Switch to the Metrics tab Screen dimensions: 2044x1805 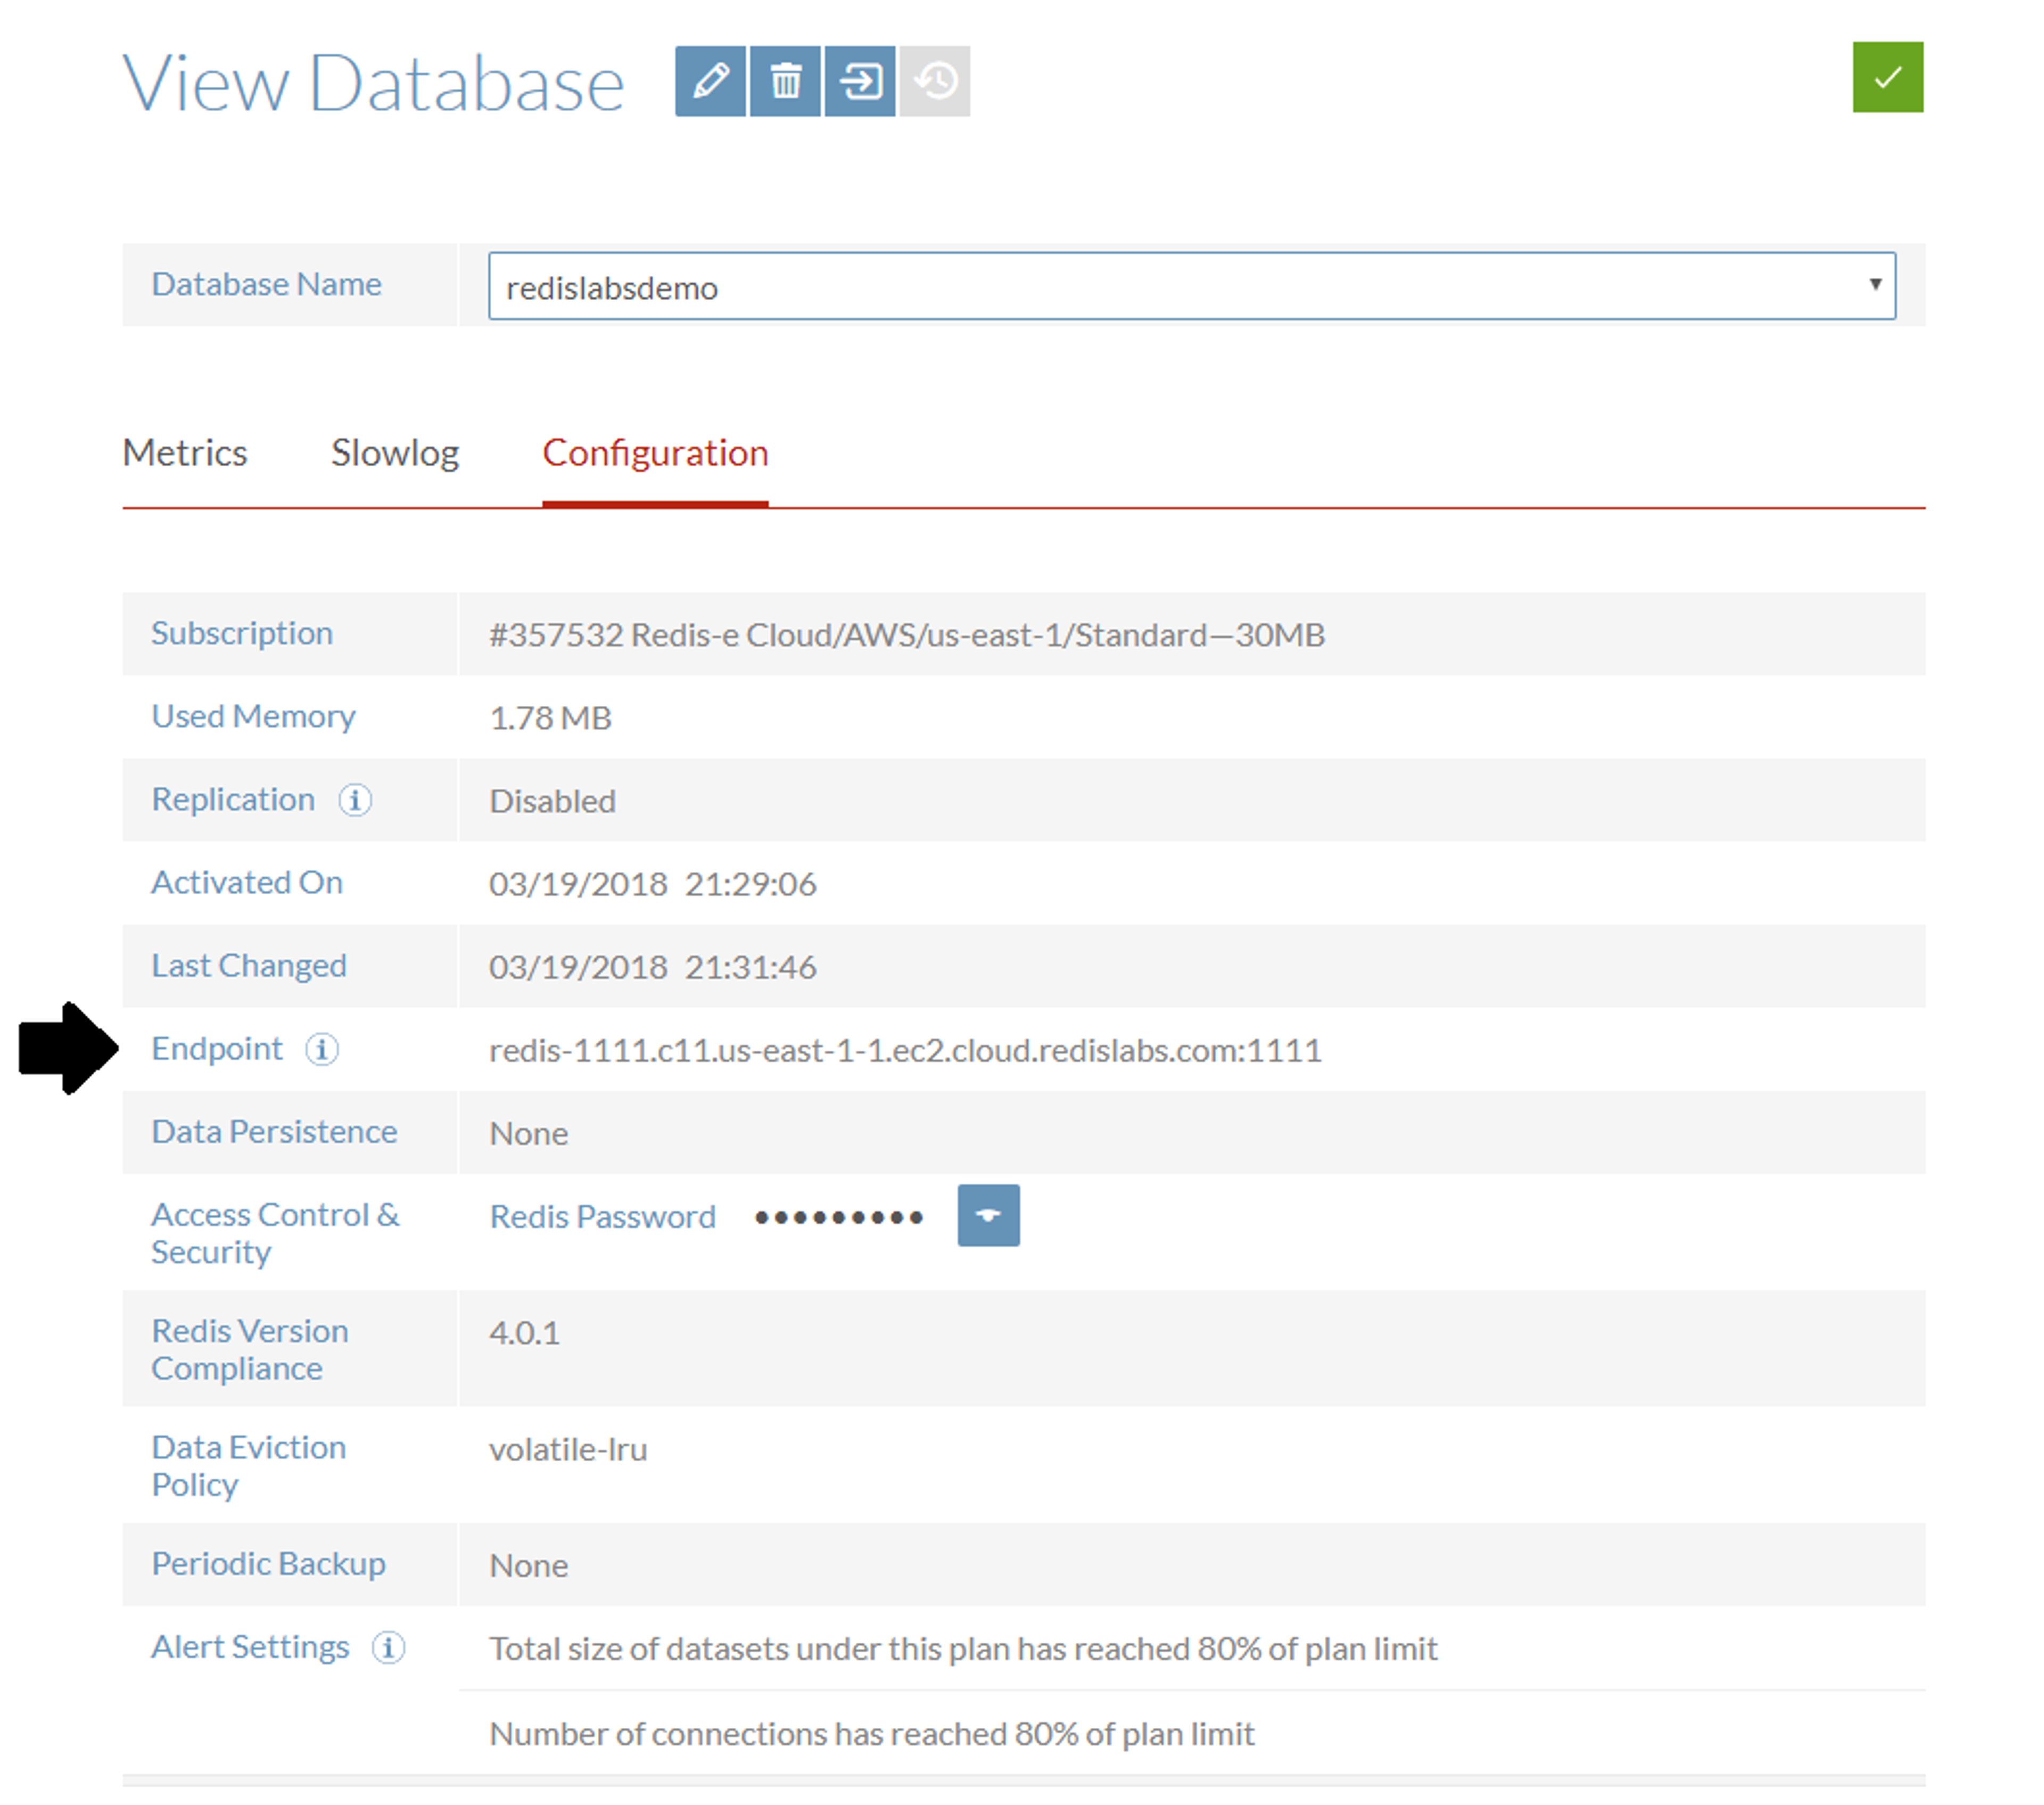point(185,453)
